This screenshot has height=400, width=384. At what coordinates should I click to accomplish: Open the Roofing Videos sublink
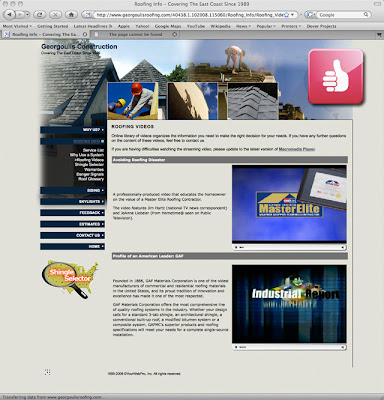coord(89,160)
